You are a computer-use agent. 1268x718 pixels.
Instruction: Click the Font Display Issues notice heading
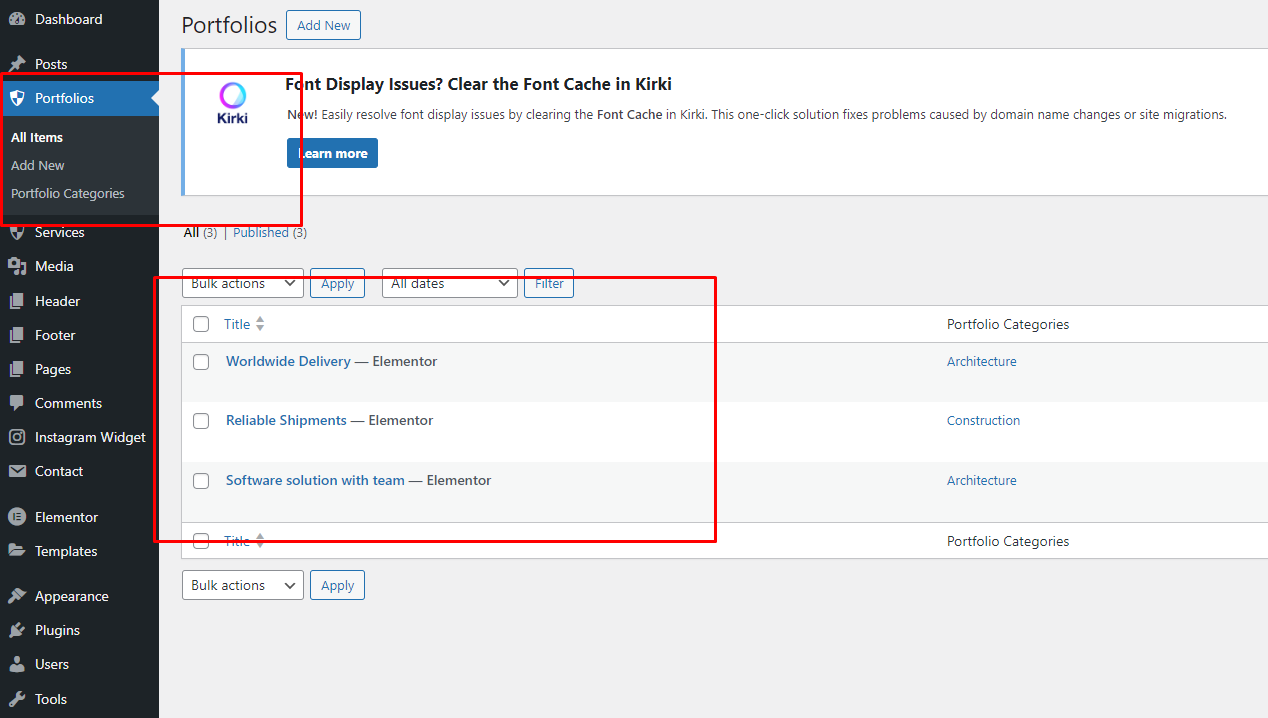[478, 84]
